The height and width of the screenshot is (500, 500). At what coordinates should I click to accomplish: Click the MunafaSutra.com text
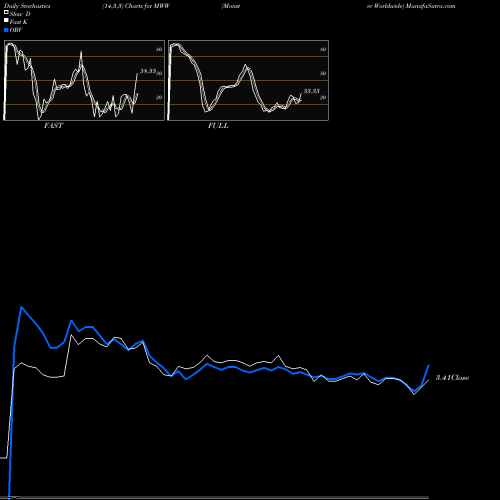point(431,6)
